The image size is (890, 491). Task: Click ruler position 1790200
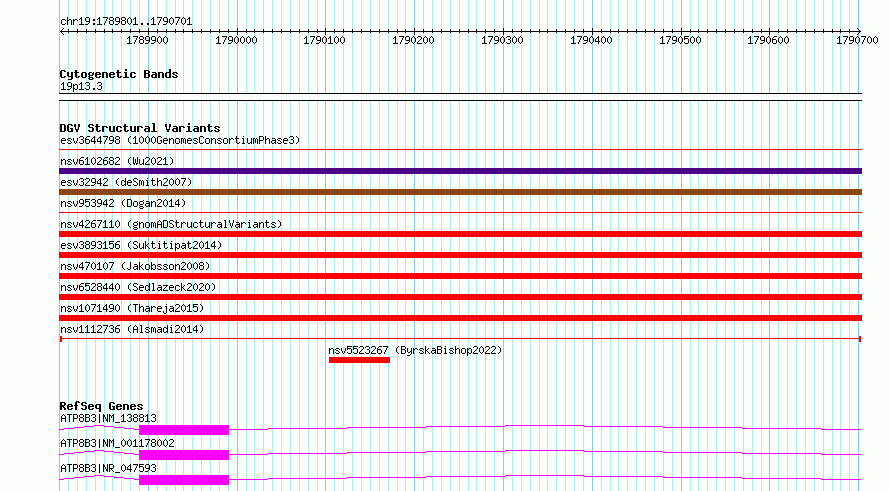point(413,40)
